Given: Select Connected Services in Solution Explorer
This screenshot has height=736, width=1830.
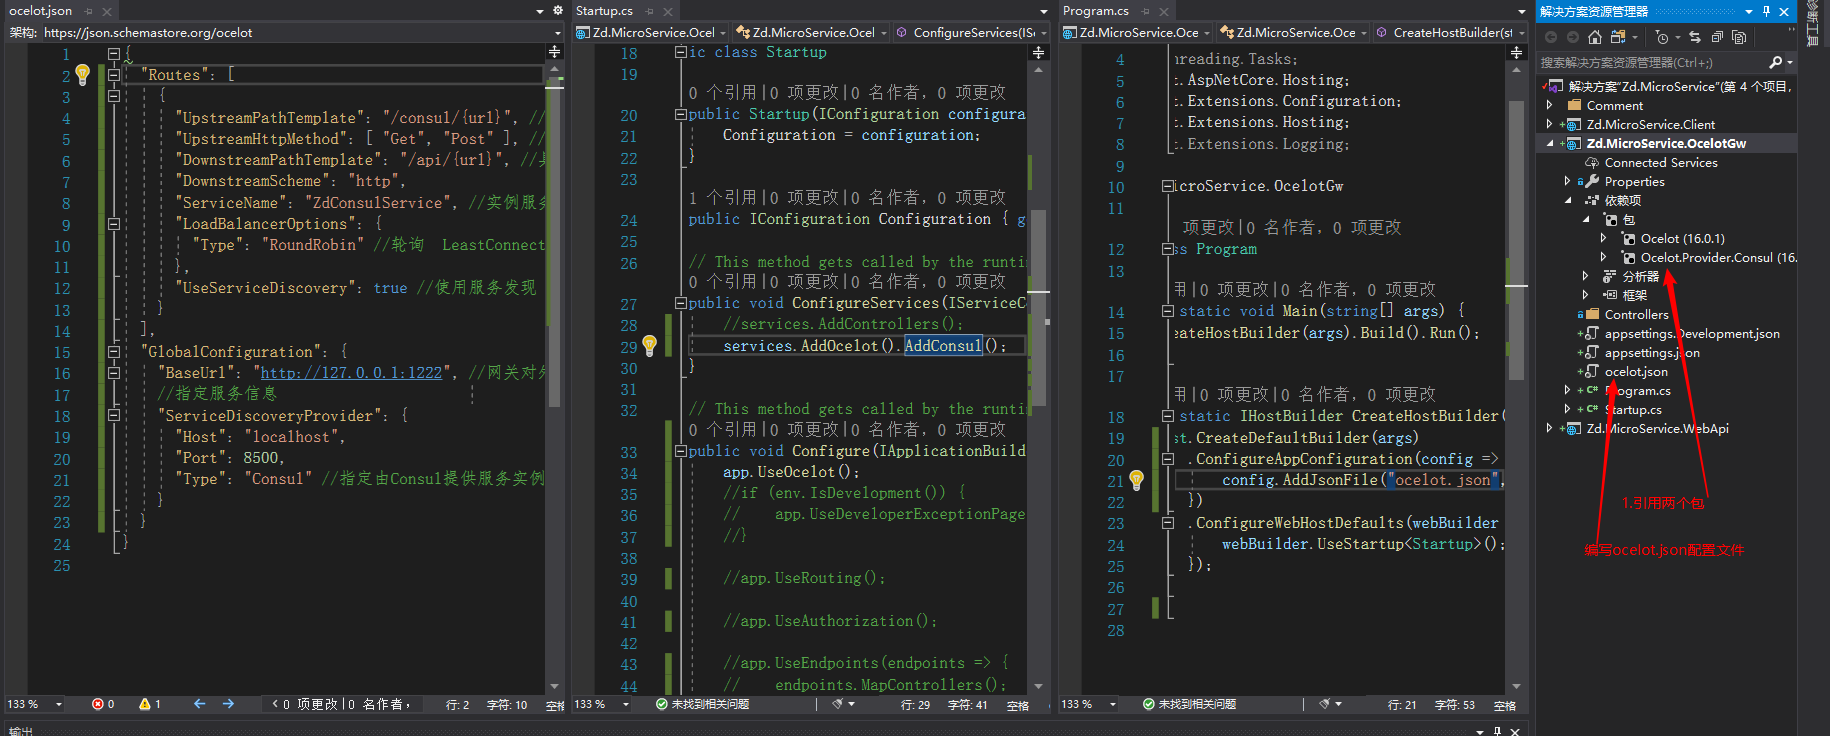Looking at the screenshot, I should 1661,162.
